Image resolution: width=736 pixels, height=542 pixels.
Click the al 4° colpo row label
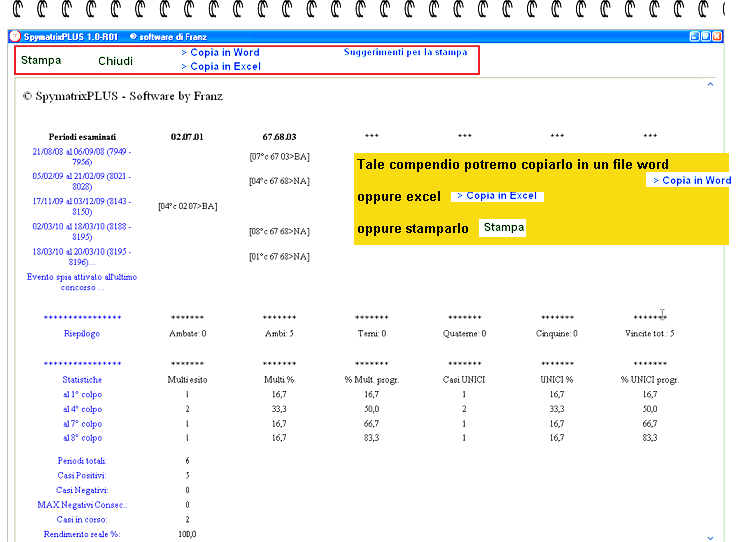coord(83,409)
